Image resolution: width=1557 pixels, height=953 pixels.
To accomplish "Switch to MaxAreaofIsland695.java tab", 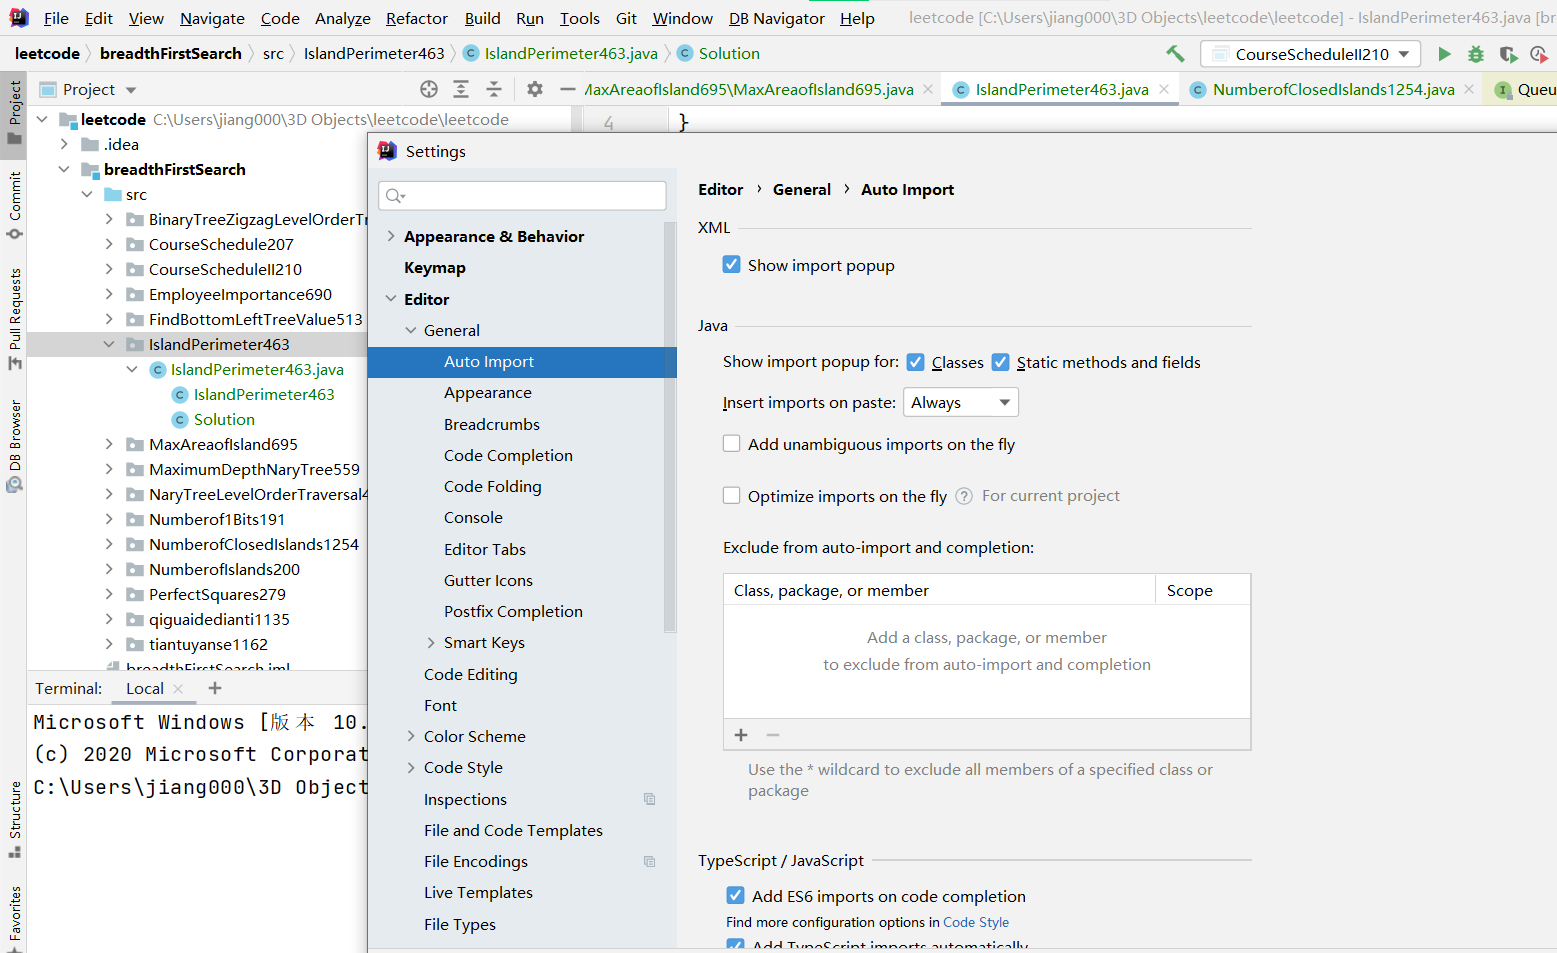I will (750, 89).
